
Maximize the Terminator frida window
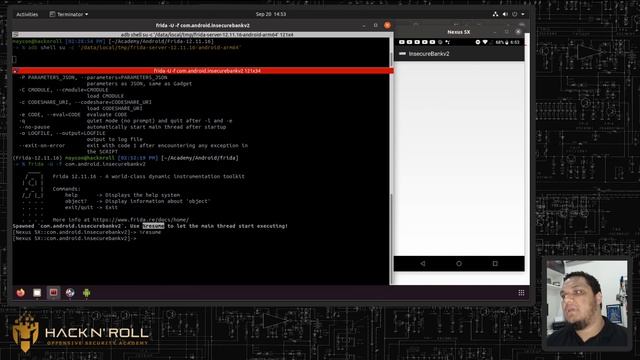point(376,25)
